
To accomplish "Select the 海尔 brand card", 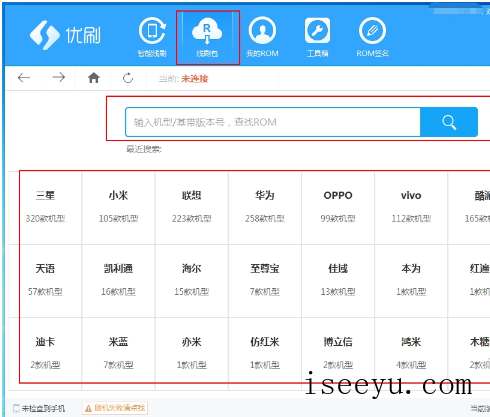I will (192, 281).
